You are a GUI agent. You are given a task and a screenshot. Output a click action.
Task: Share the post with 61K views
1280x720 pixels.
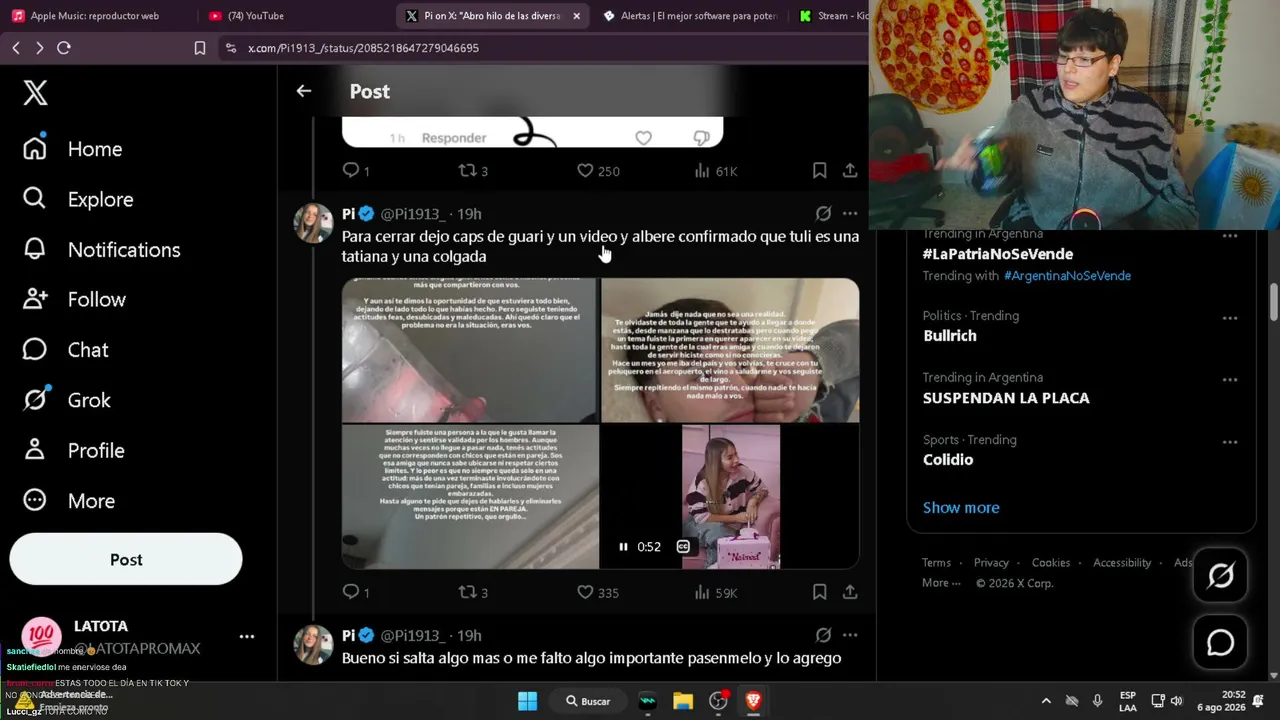coord(850,171)
